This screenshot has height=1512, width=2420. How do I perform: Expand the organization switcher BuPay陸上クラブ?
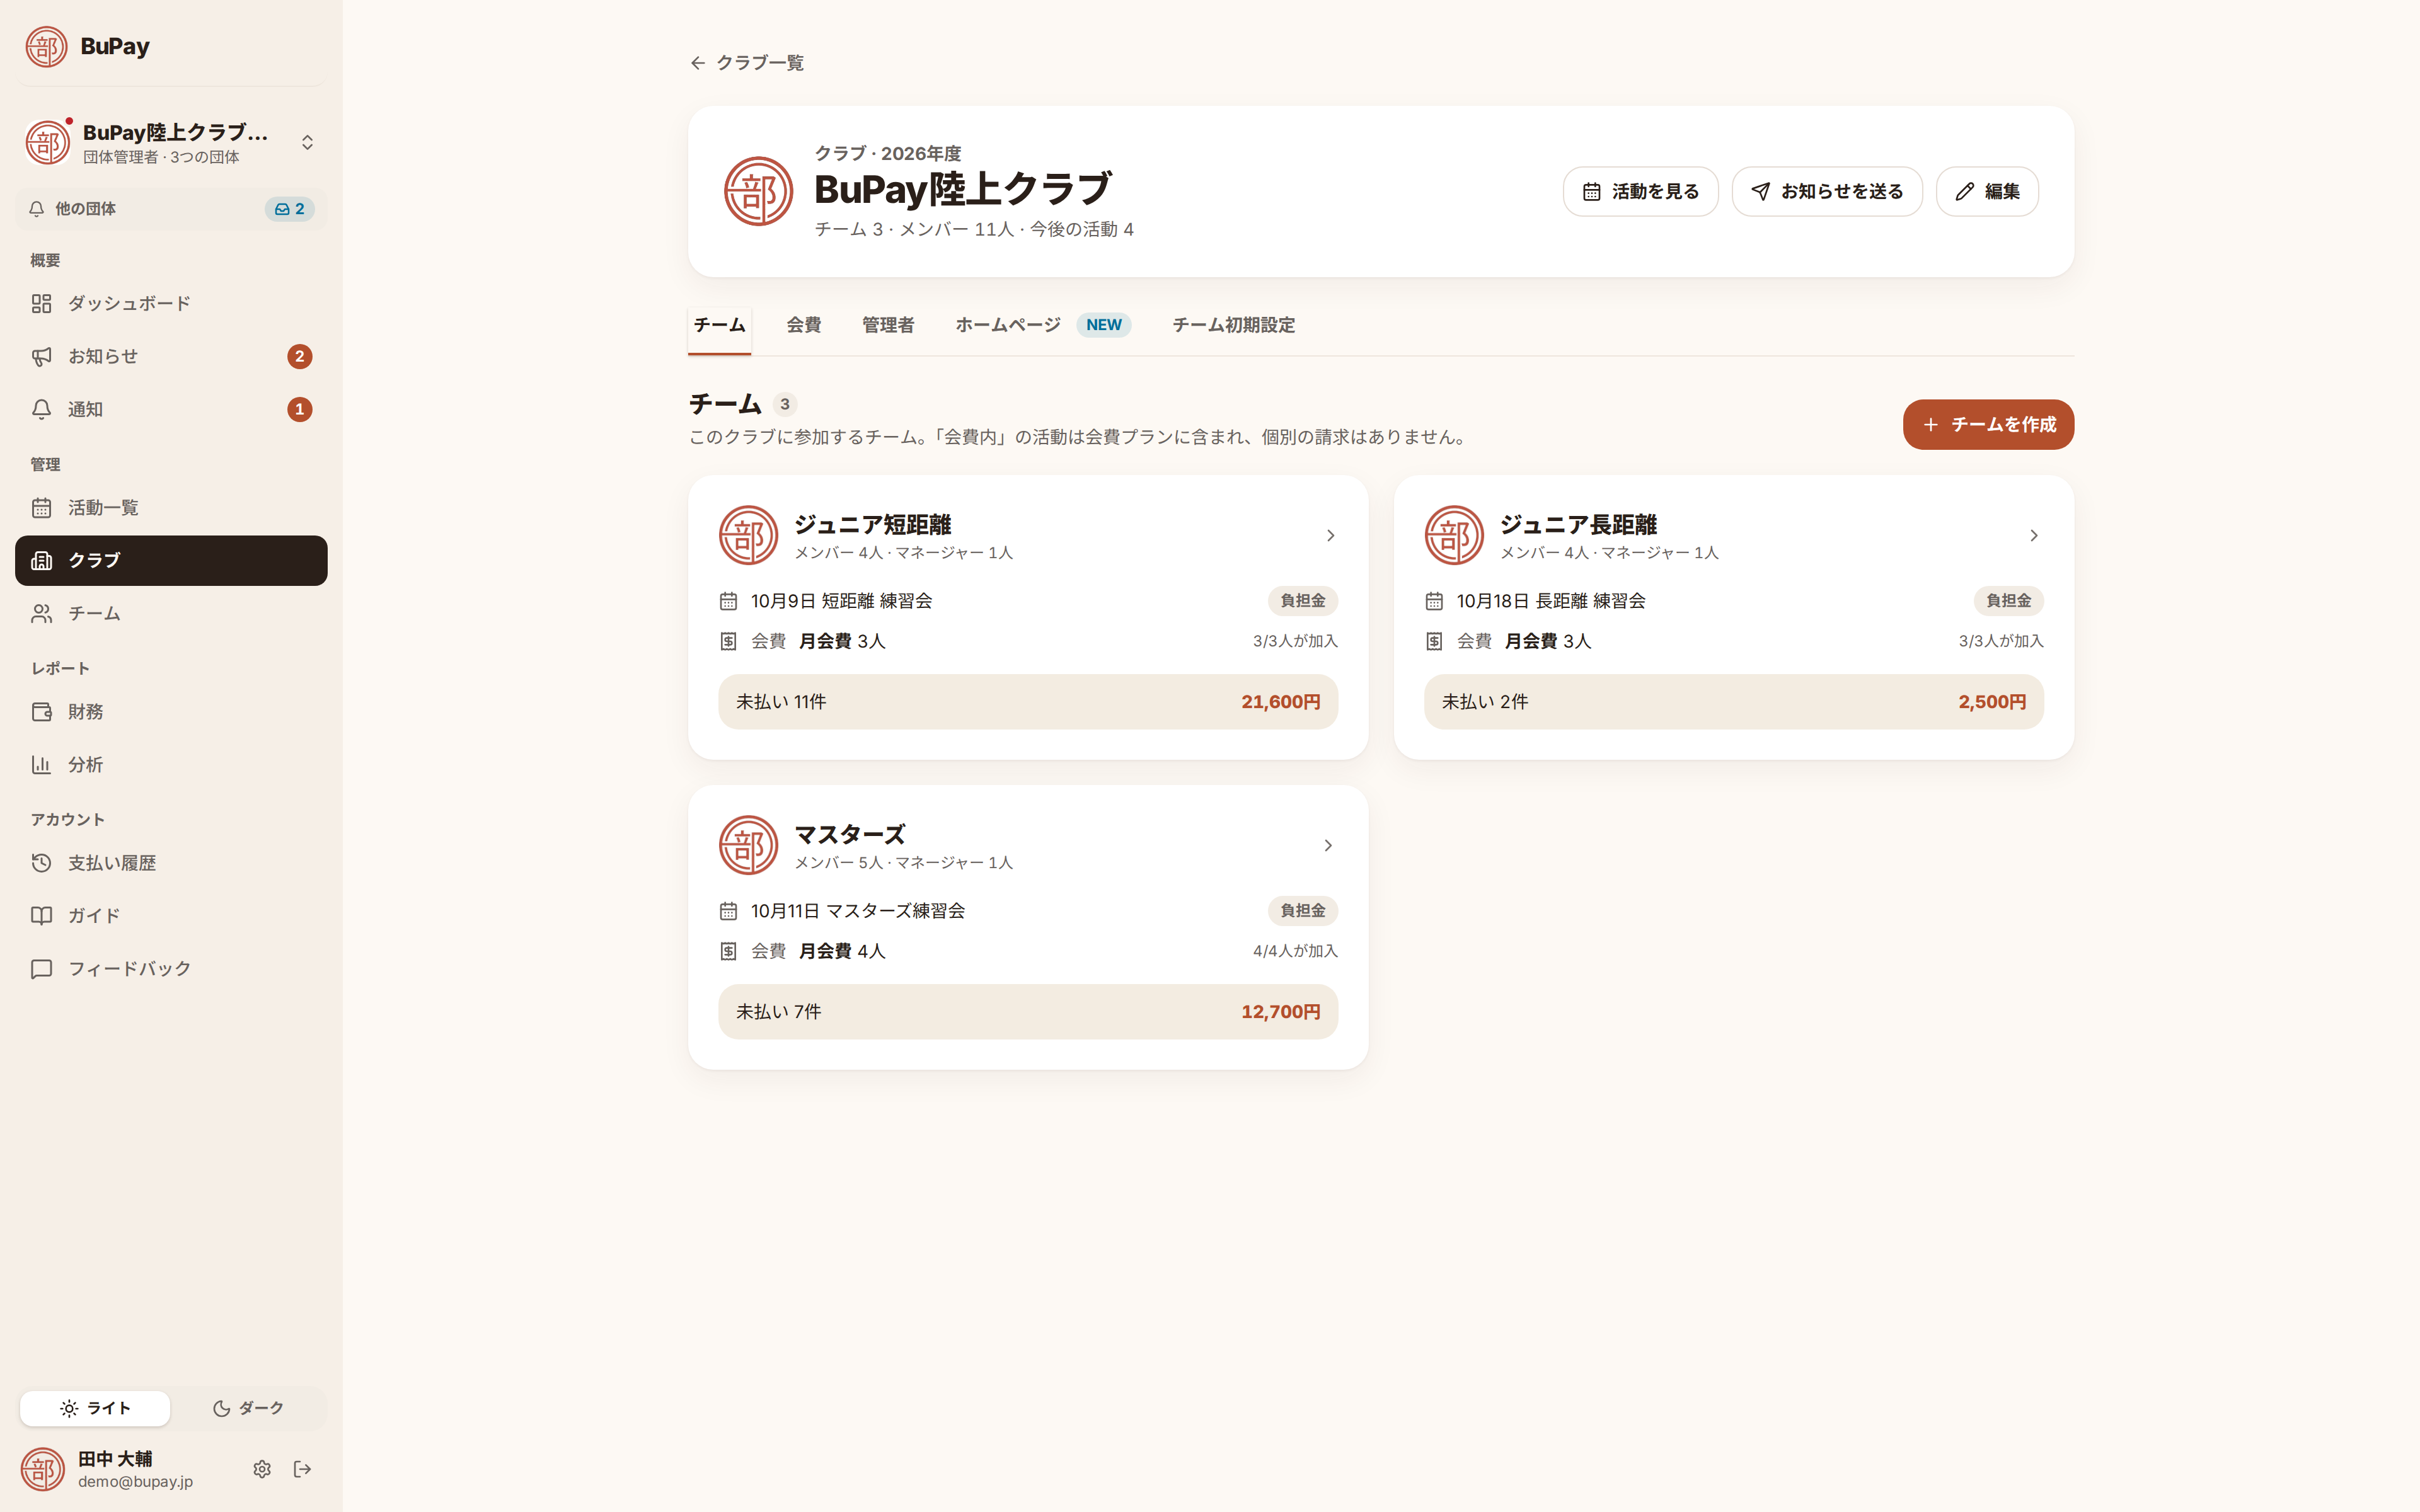(x=171, y=143)
